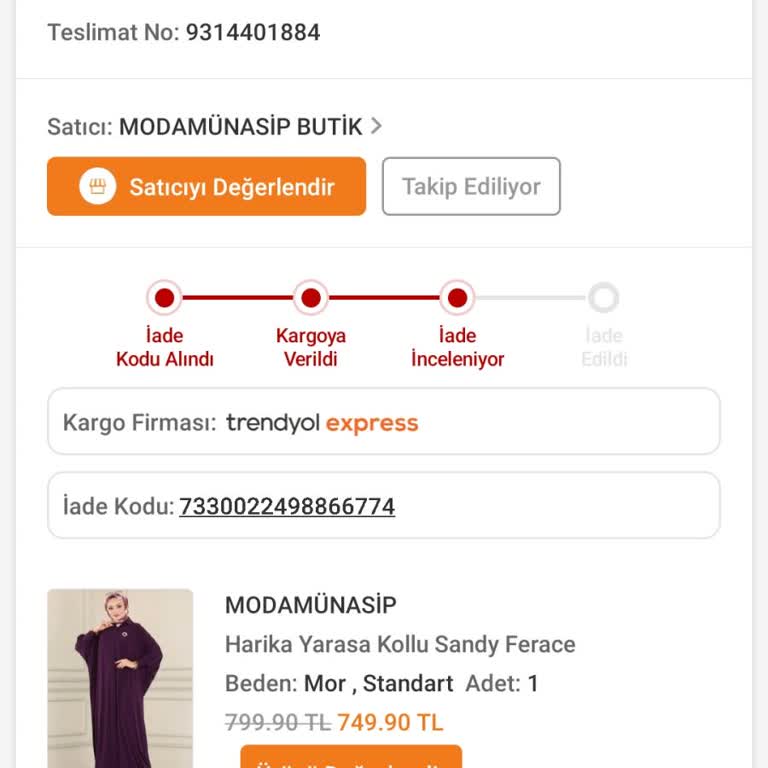The image size is (768, 768).
Task: Select the İade İnceleniyor step dot
Action: pos(457,298)
